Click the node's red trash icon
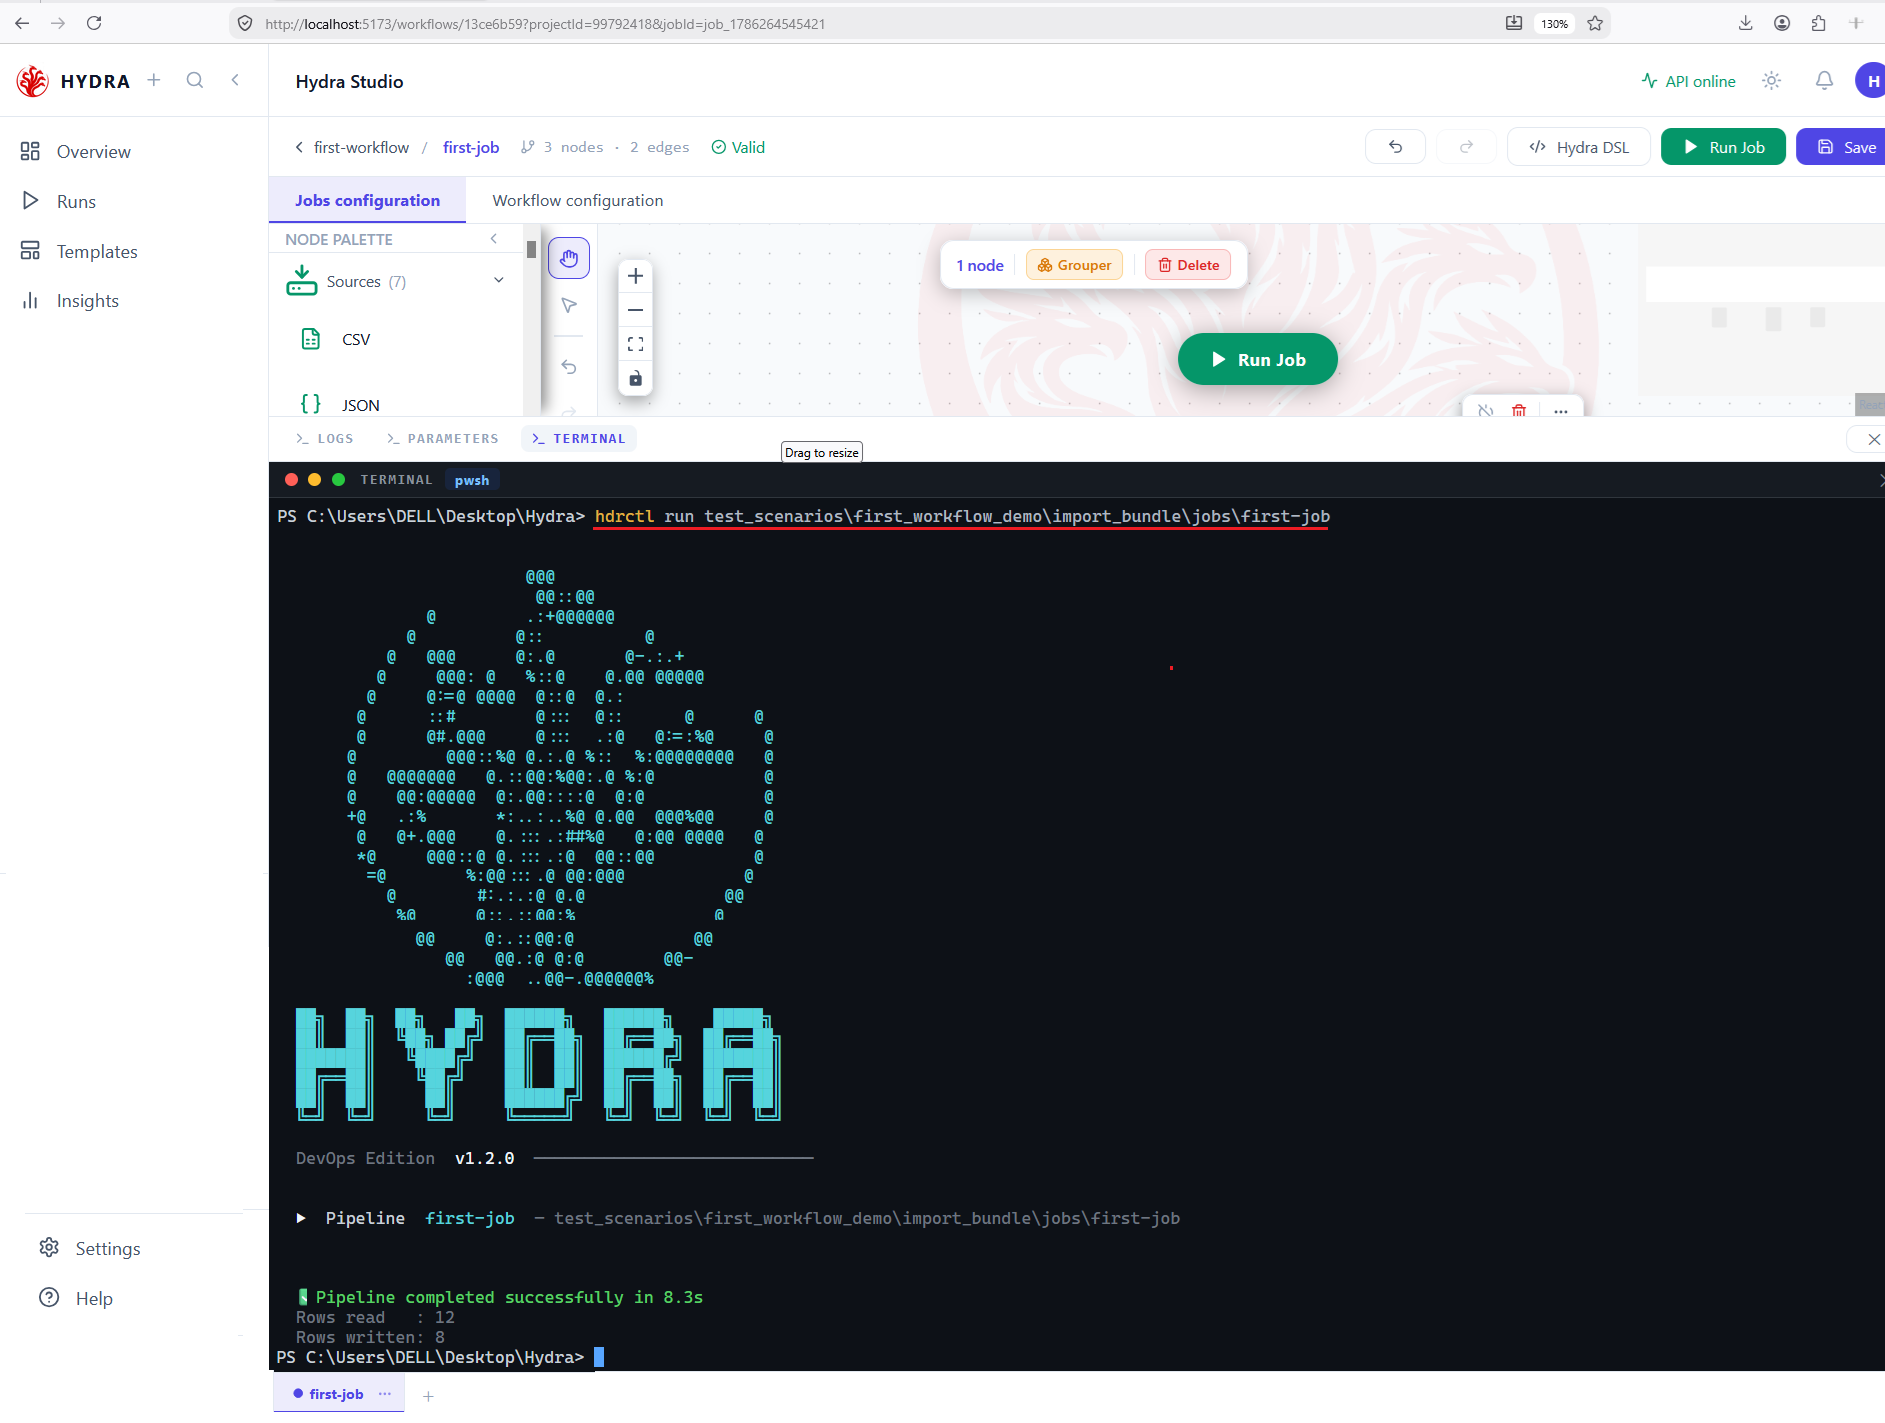The image size is (1885, 1423). click(x=1519, y=410)
